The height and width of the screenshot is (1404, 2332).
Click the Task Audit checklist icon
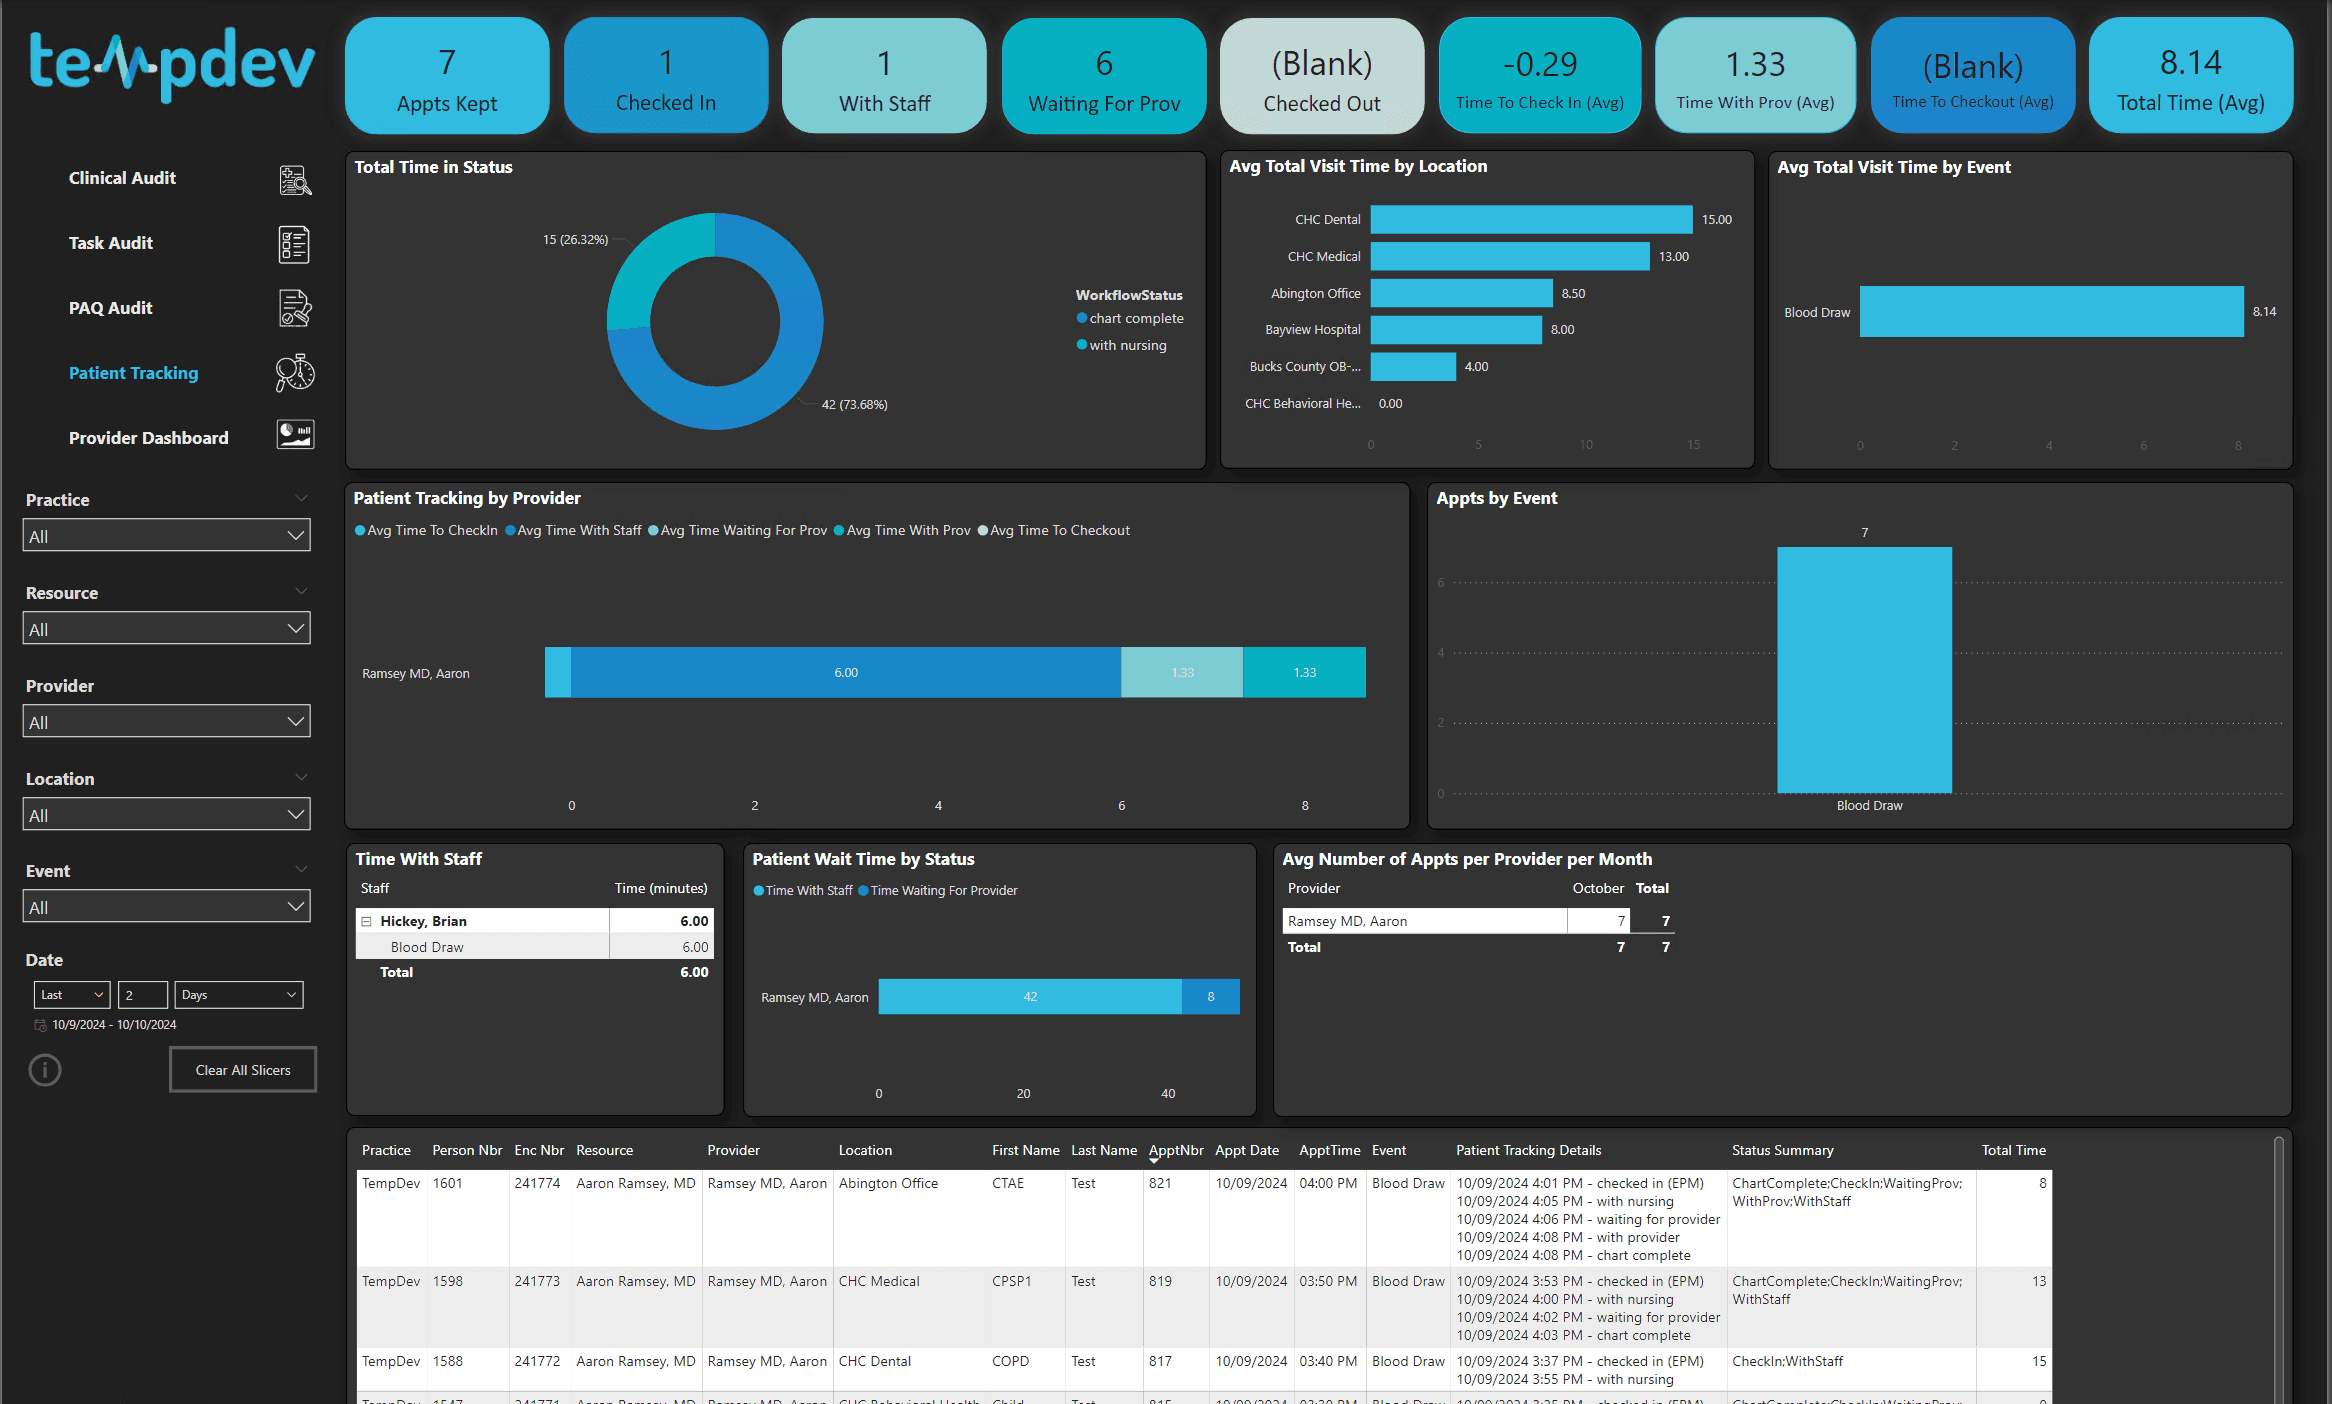click(x=294, y=244)
